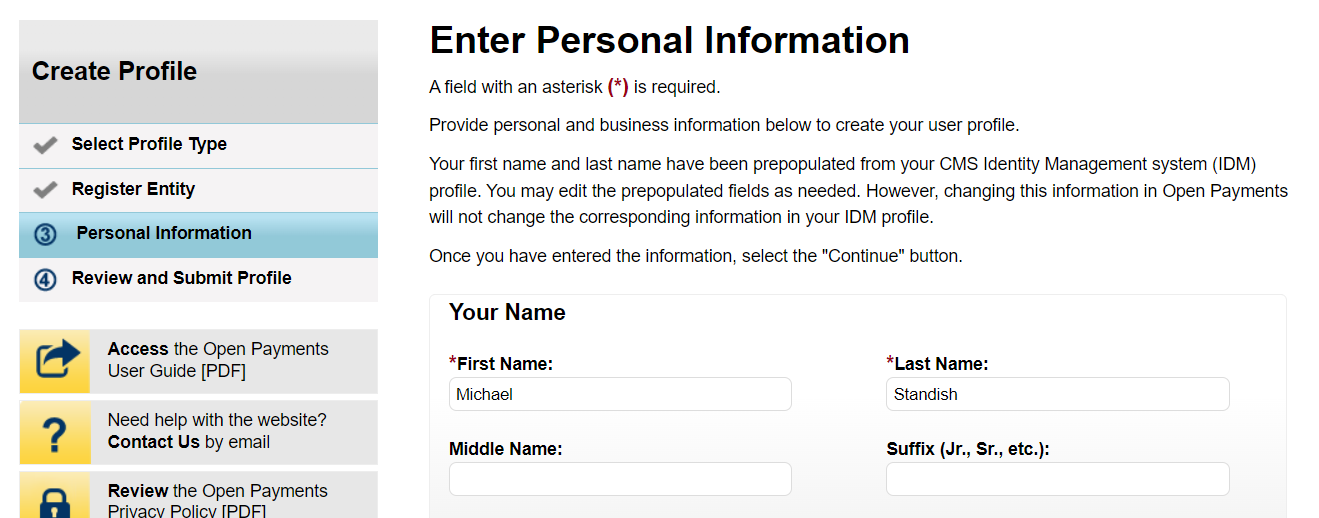Screen dimensions: 1319x518
Task: Click the Contact Us by email link
Action: pyautogui.click(x=154, y=442)
